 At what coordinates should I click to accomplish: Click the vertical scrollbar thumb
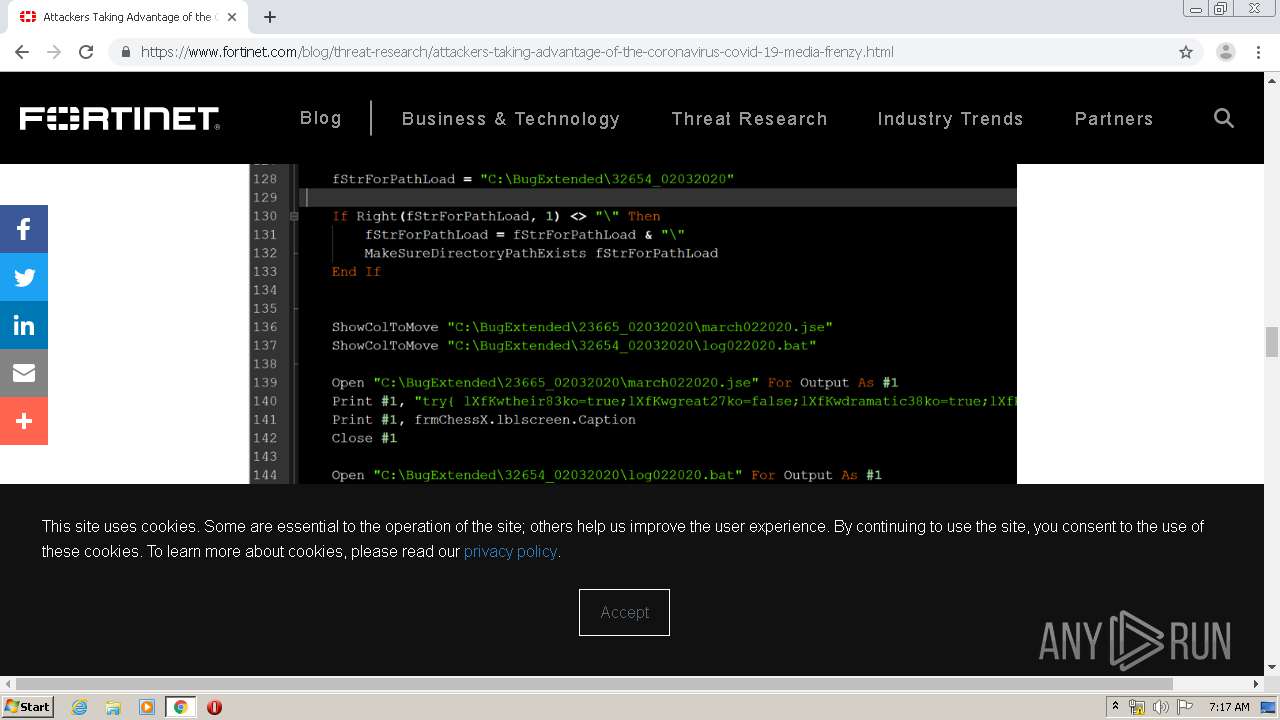click(1272, 342)
